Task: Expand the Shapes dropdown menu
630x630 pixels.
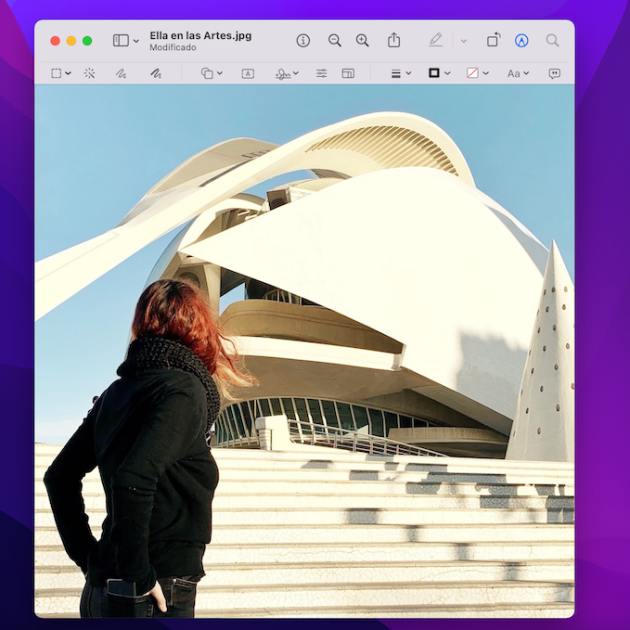Action: tap(211, 73)
